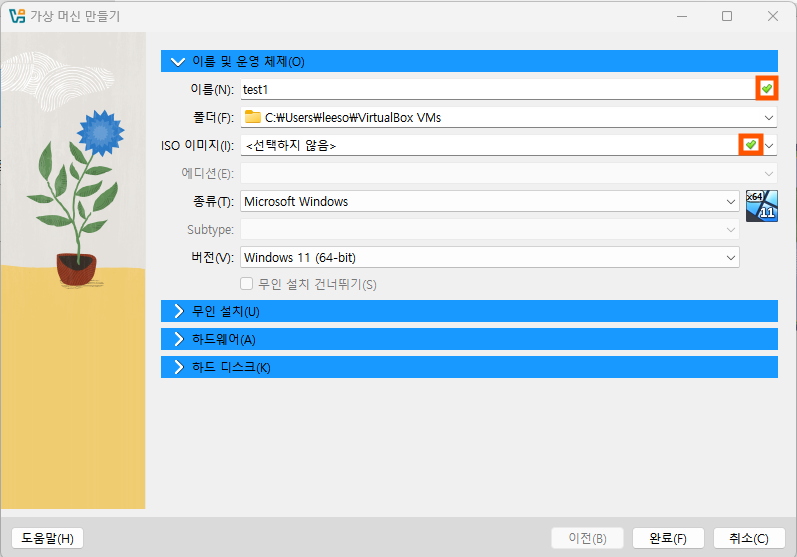Click the disabled edition (에디션) dropdown
Image resolution: width=797 pixels, height=557 pixels.
[508, 173]
